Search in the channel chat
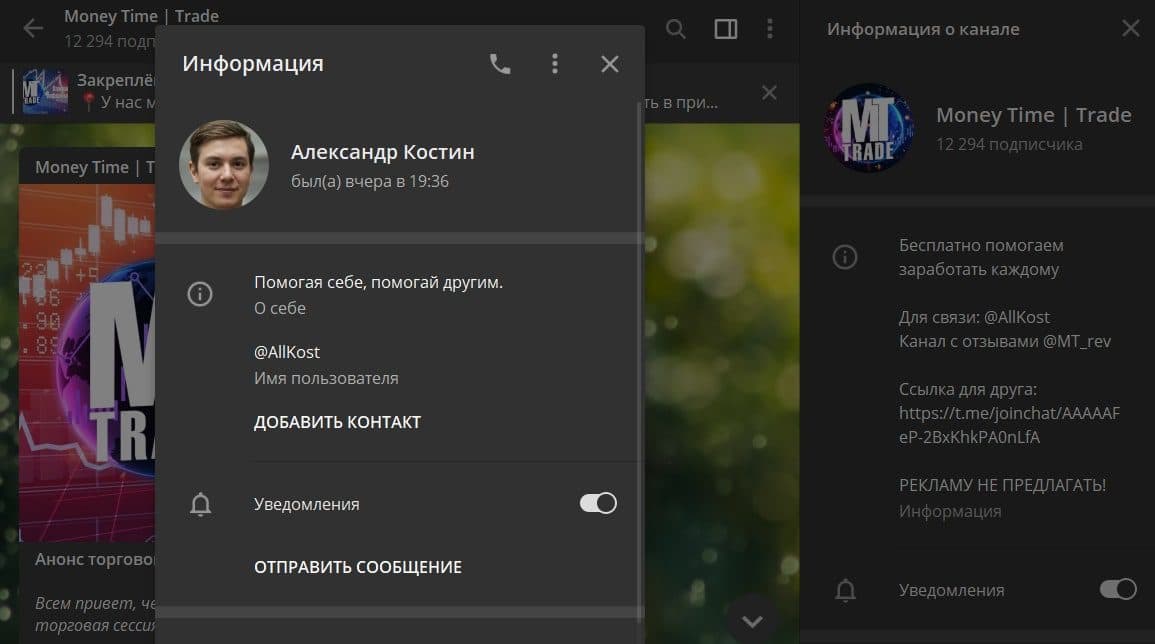The height and width of the screenshot is (644, 1155). [x=675, y=29]
